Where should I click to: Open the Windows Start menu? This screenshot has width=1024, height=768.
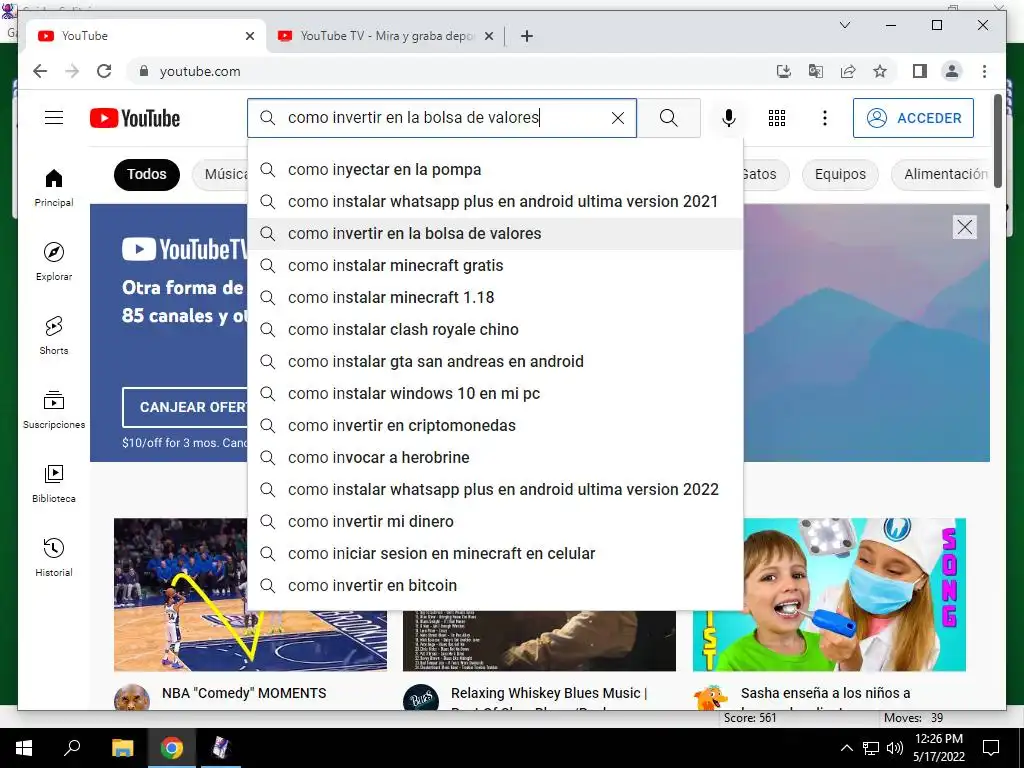(x=23, y=748)
